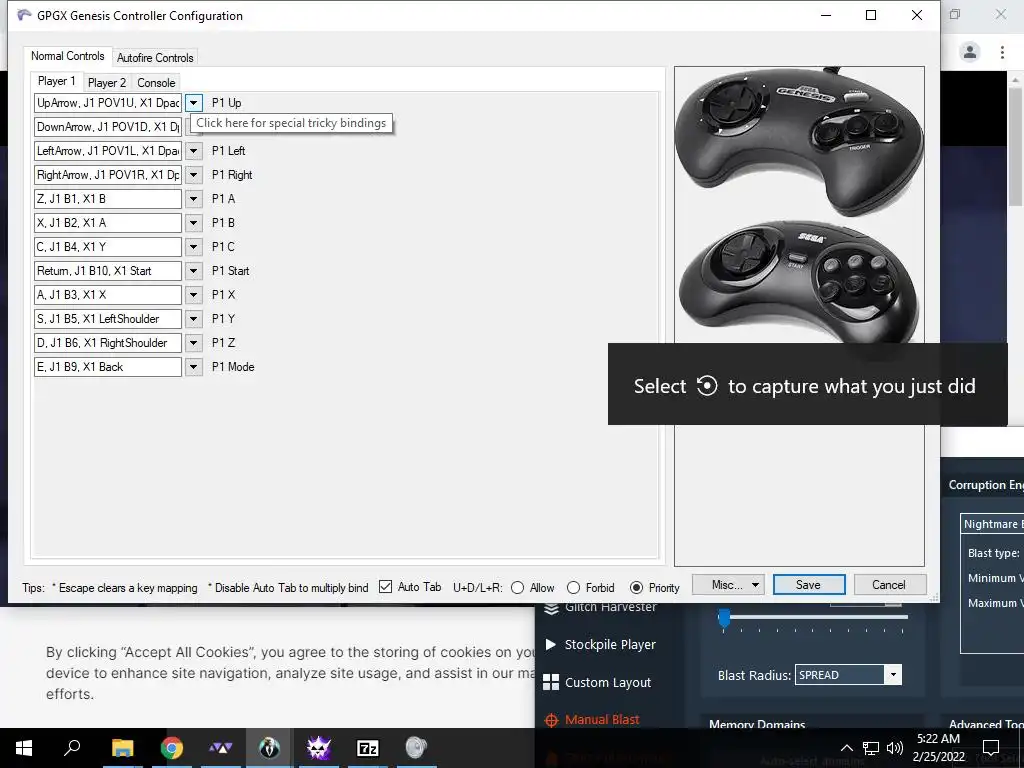Click the P1 Right binding field
1024x768 pixels.
(x=108, y=175)
